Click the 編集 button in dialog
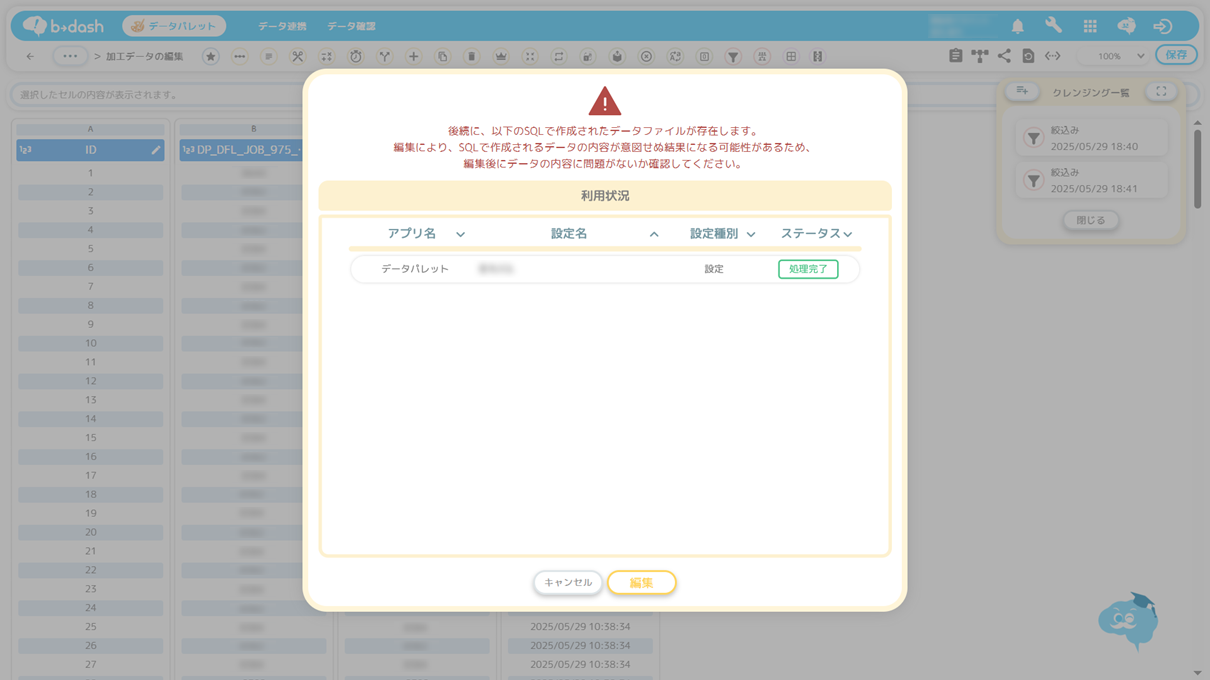 pyautogui.click(x=642, y=582)
